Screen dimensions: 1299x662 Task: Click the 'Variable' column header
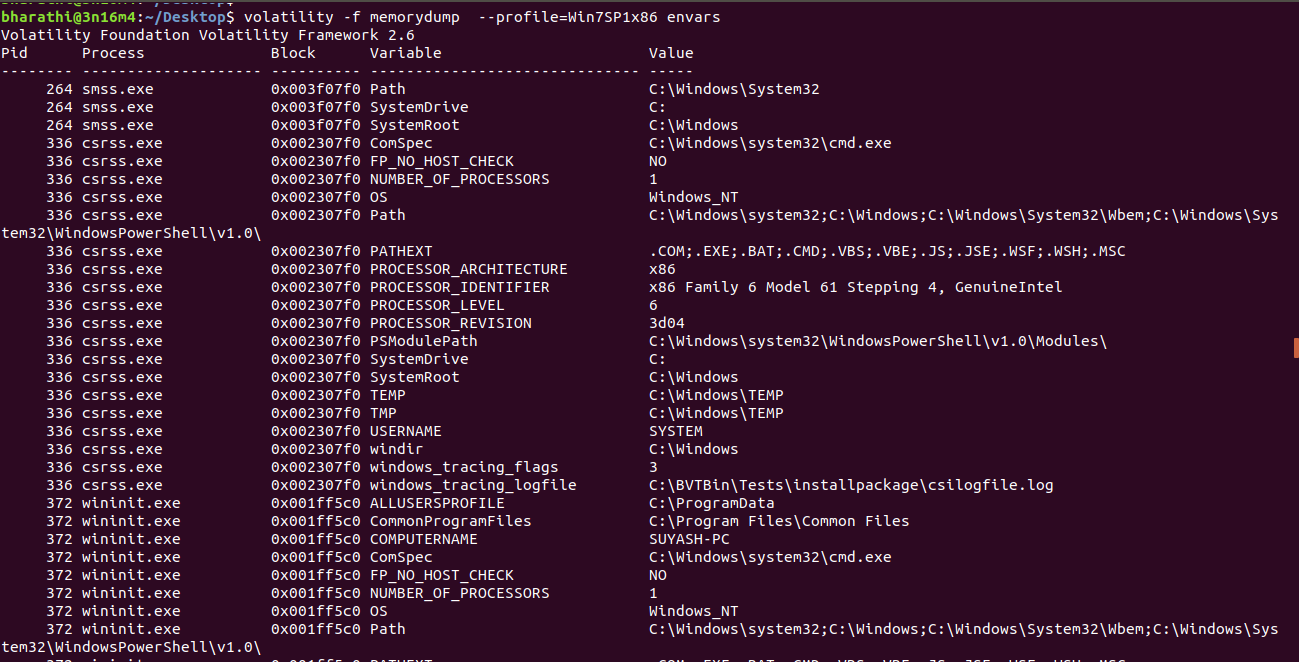point(405,53)
